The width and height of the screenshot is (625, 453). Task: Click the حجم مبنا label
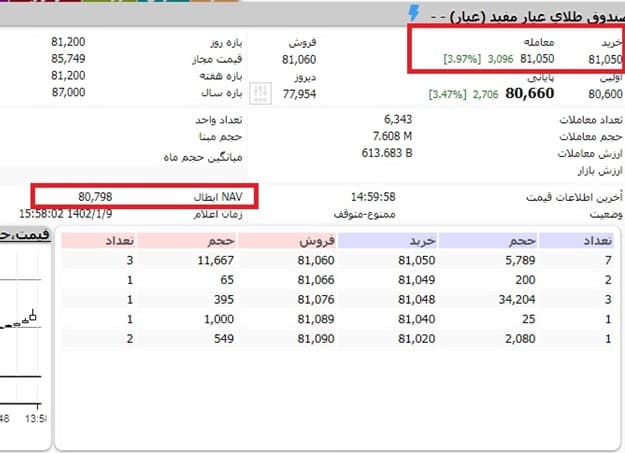(220, 137)
